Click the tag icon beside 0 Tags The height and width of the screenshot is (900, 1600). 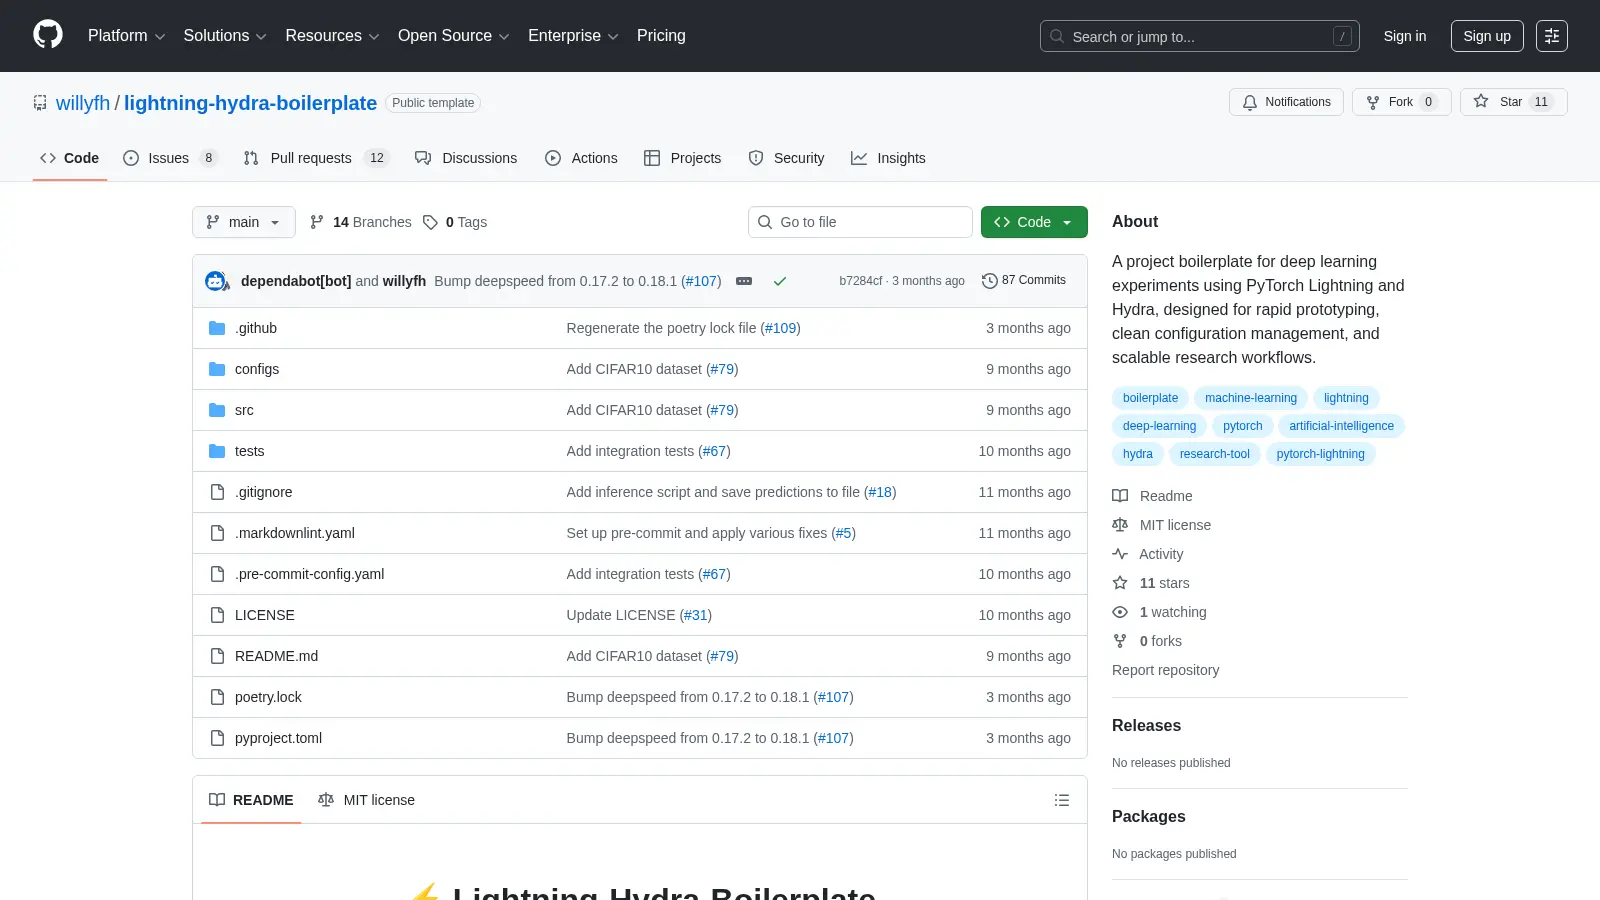coord(430,222)
